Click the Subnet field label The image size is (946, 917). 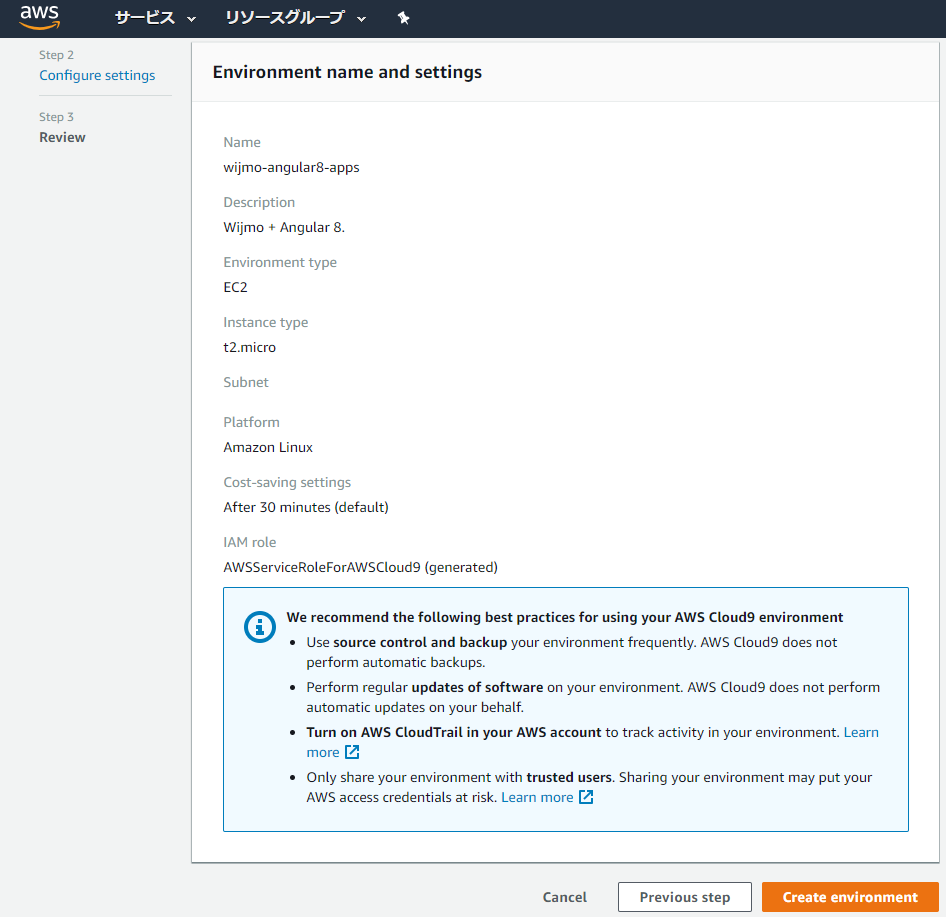[x=246, y=382]
